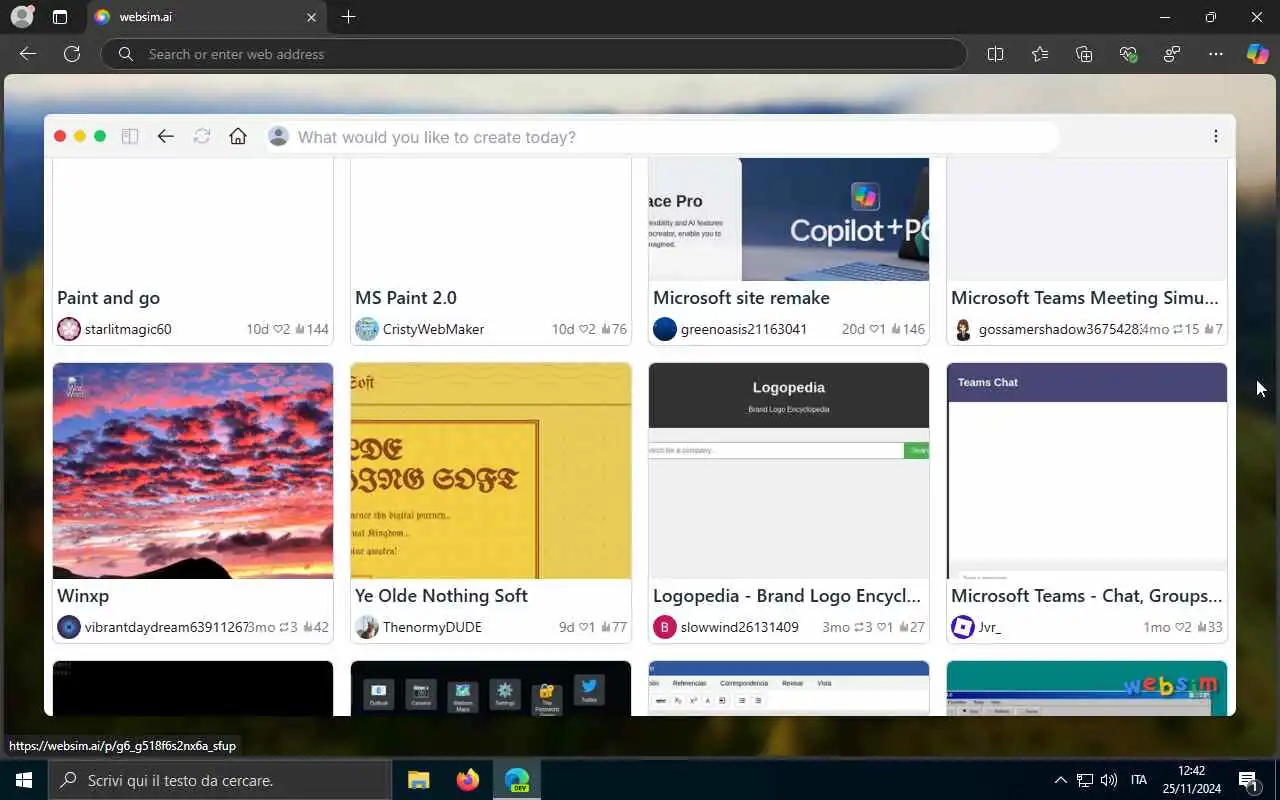Open browser essentials heart icon
This screenshot has width=1280, height=800.
point(1128,54)
